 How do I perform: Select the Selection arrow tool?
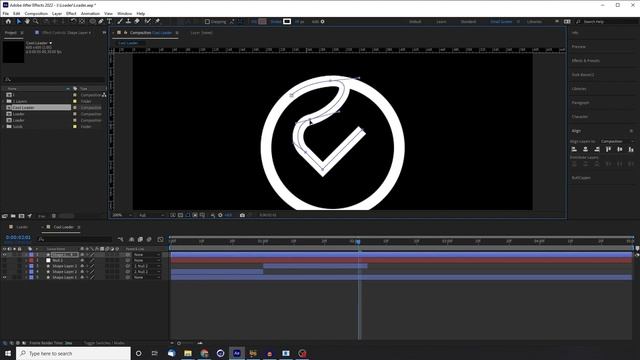tap(19, 21)
